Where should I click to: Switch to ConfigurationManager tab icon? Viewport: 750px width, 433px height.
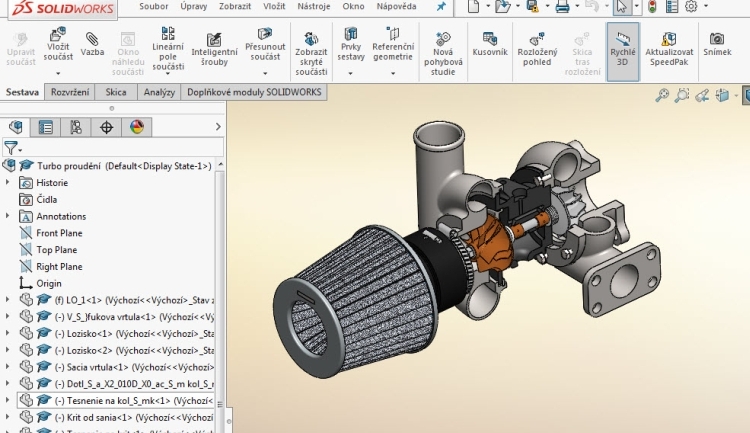[76, 127]
